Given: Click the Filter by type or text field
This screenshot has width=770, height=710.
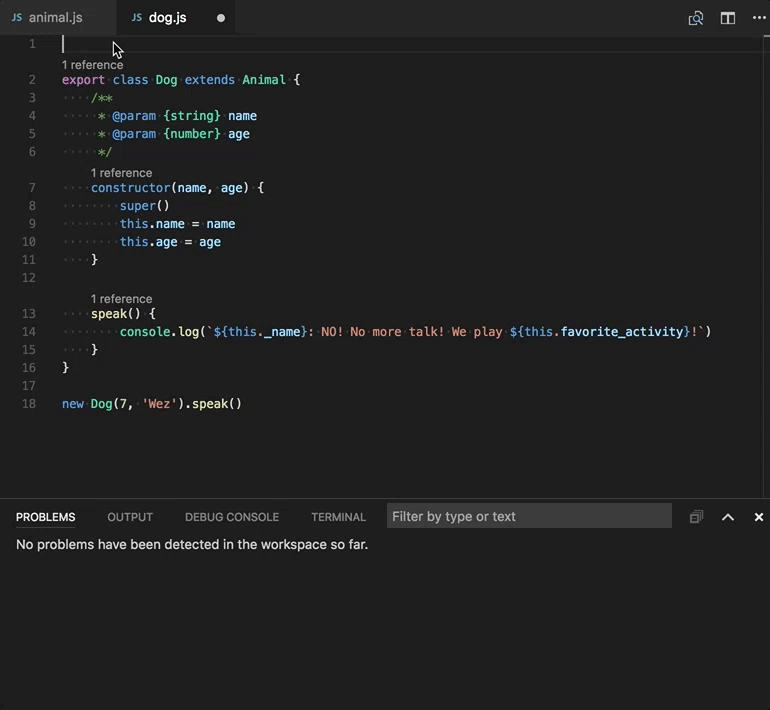Looking at the screenshot, I should (x=528, y=516).
